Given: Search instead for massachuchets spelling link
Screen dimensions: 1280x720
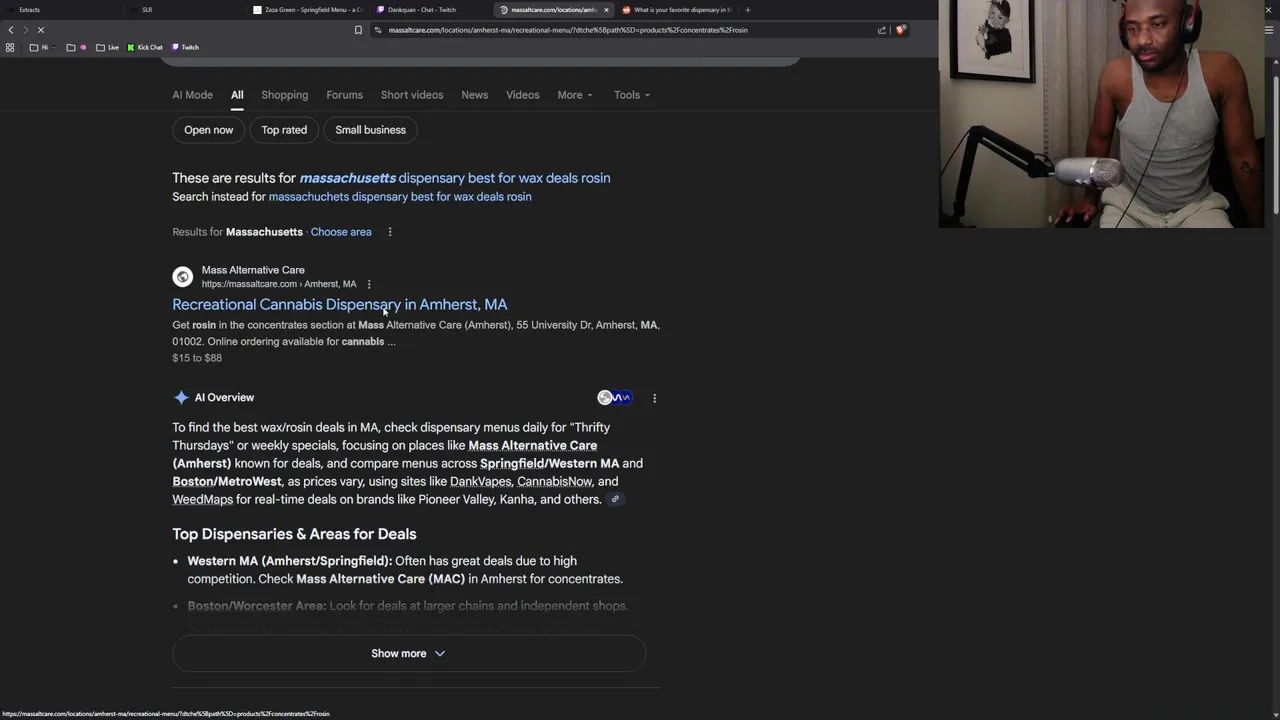Looking at the screenshot, I should click(x=400, y=197).
